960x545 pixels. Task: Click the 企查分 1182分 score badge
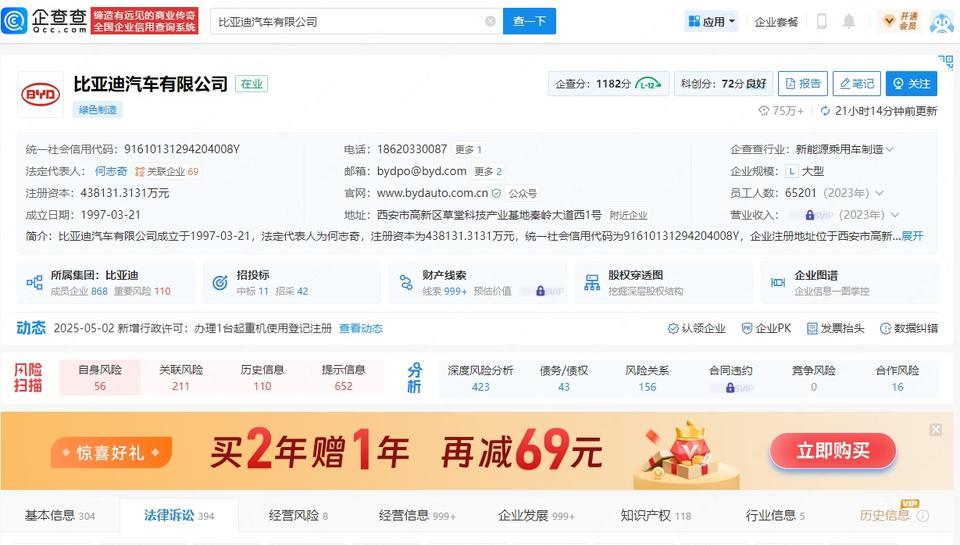[x=609, y=84]
